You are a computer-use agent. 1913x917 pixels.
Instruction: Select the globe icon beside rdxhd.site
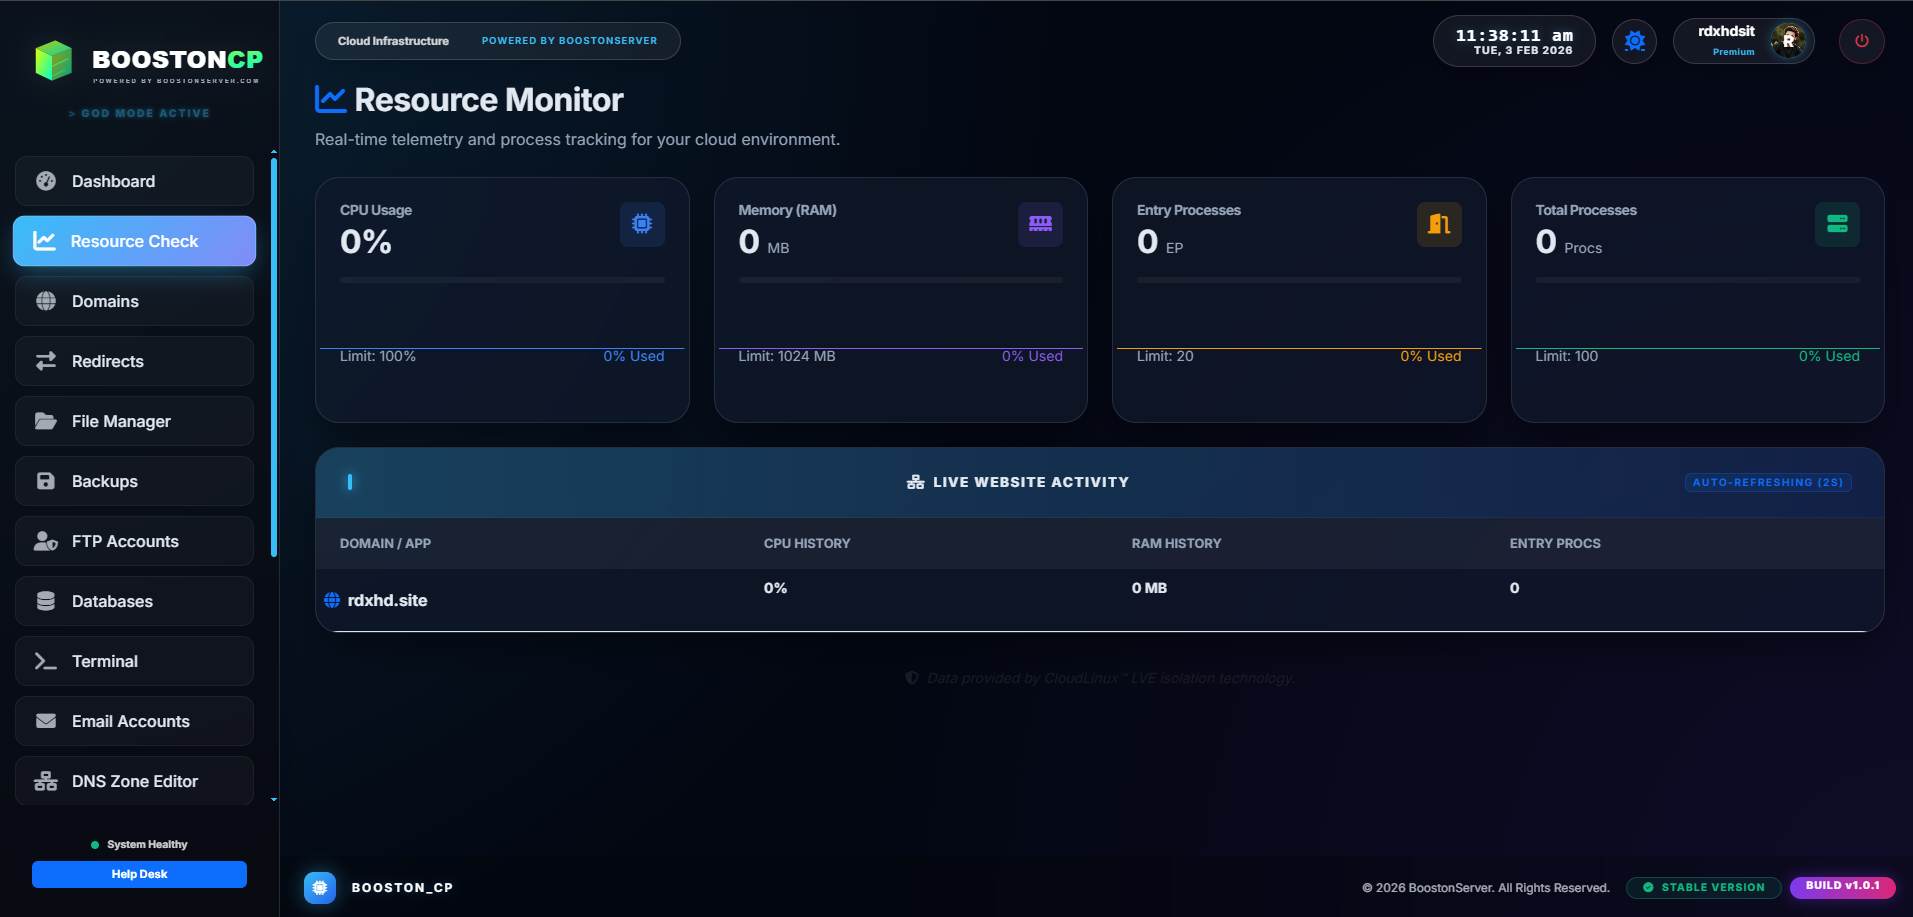(331, 600)
